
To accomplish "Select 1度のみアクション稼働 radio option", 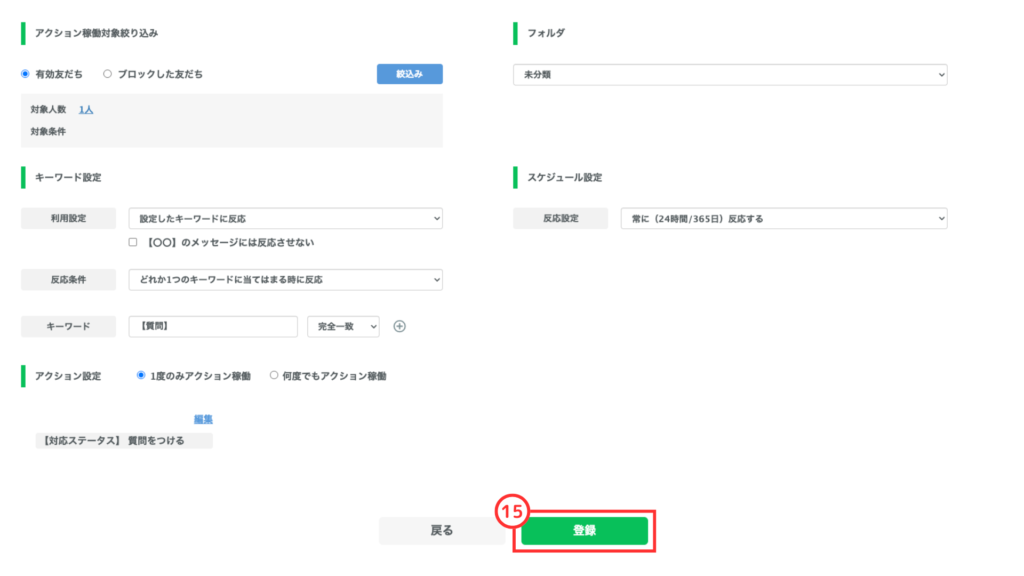I will pyautogui.click(x=141, y=376).
